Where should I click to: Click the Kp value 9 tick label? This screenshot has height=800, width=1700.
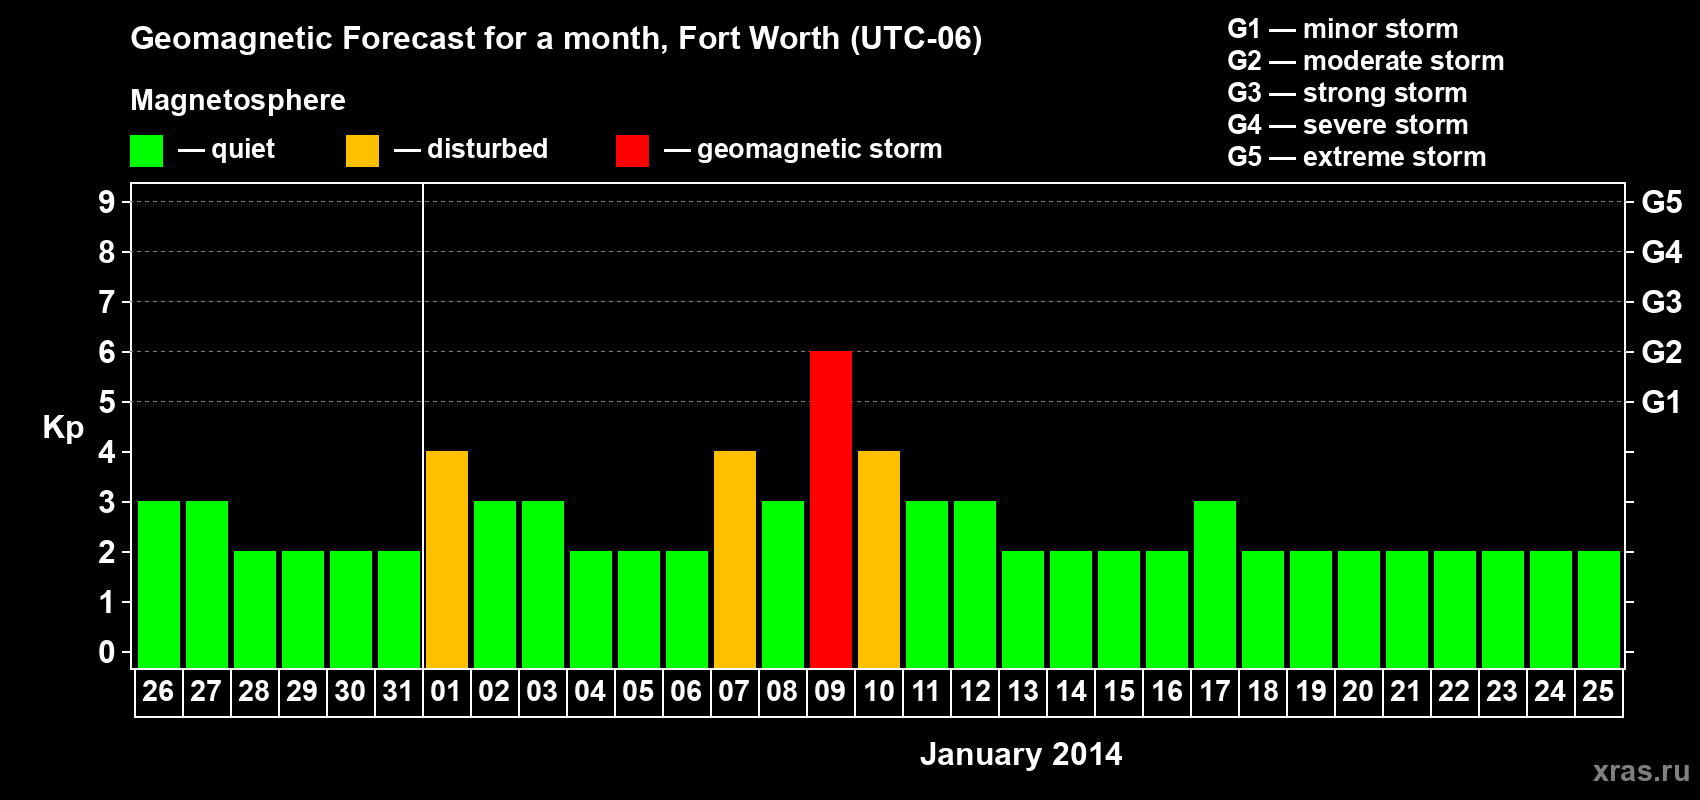[107, 202]
